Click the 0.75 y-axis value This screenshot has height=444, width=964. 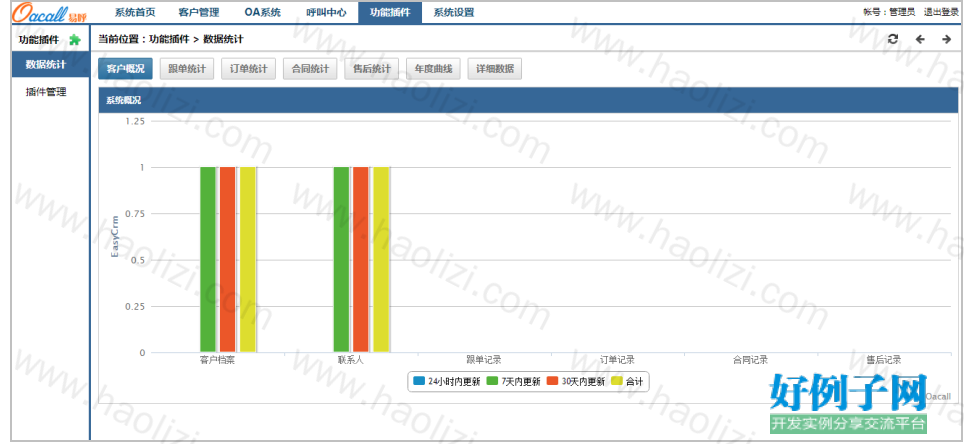pyautogui.click(x=135, y=214)
